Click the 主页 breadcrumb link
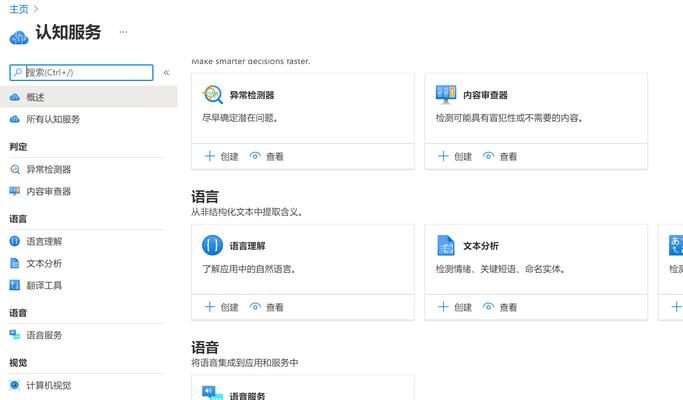683x400 pixels. point(19,9)
